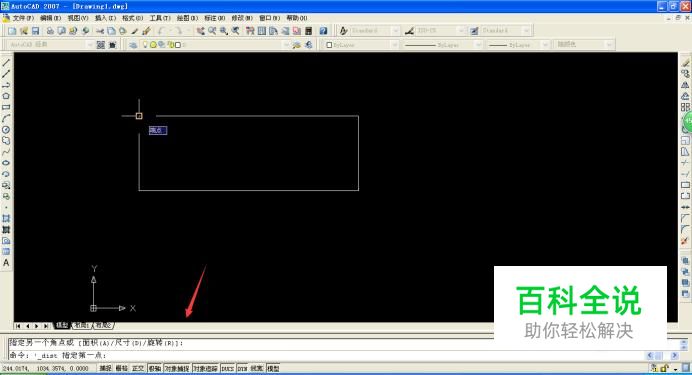Open the 绘图(D) menu
692x375 pixels.
click(187, 18)
